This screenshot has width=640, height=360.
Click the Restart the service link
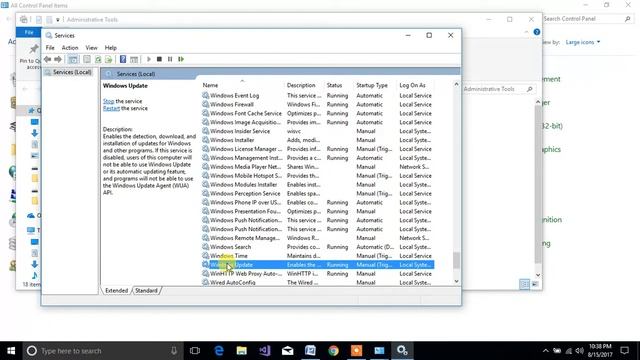pos(111,108)
